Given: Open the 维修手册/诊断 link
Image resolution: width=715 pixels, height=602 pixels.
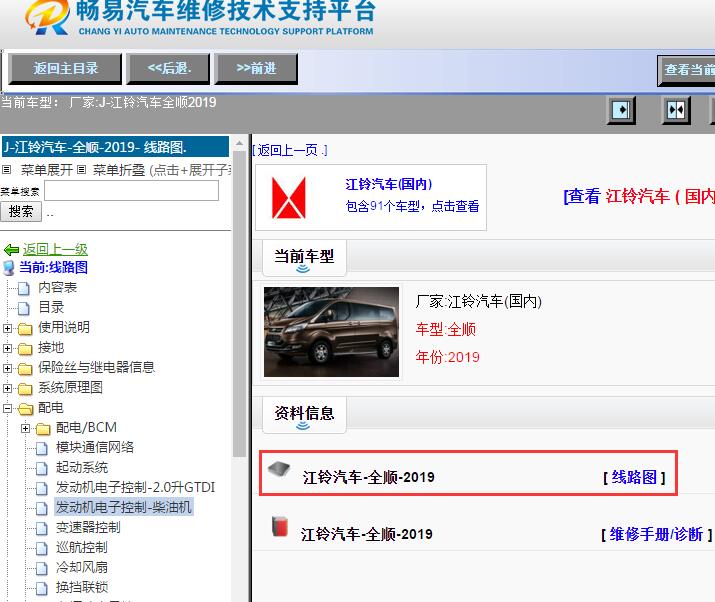Looking at the screenshot, I should pyautogui.click(x=656, y=534).
